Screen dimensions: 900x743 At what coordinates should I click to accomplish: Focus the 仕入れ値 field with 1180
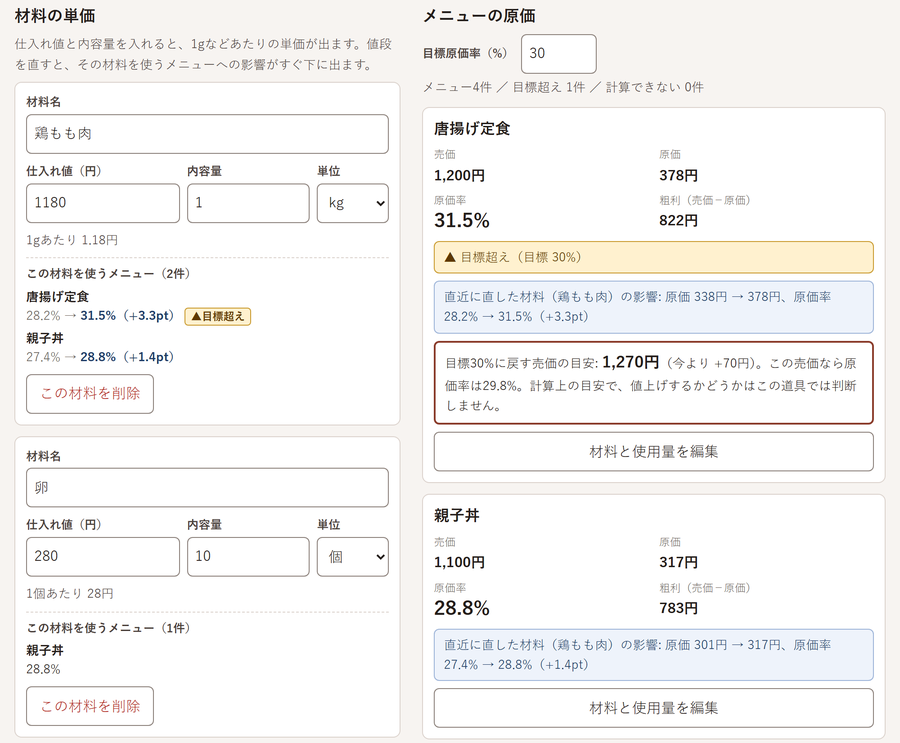tap(103, 203)
